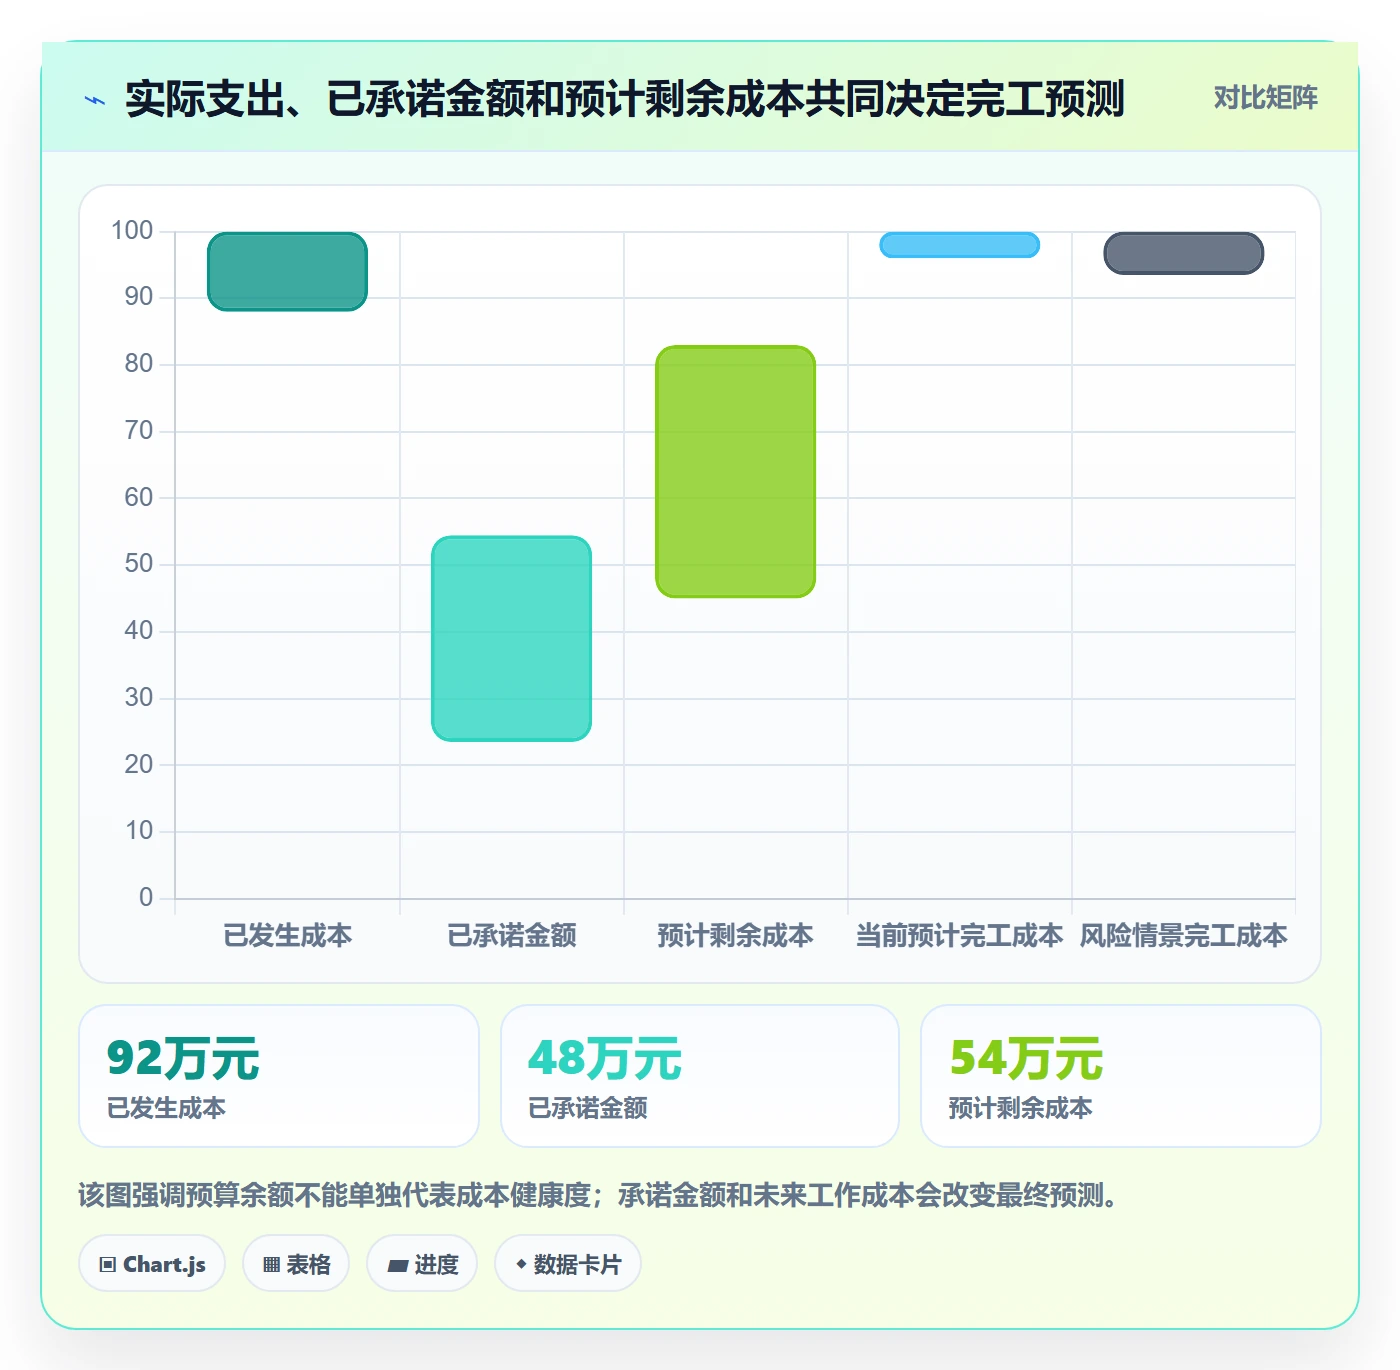Click the 对比矩阵 label in the header
This screenshot has width=1400, height=1370.
tap(1266, 98)
